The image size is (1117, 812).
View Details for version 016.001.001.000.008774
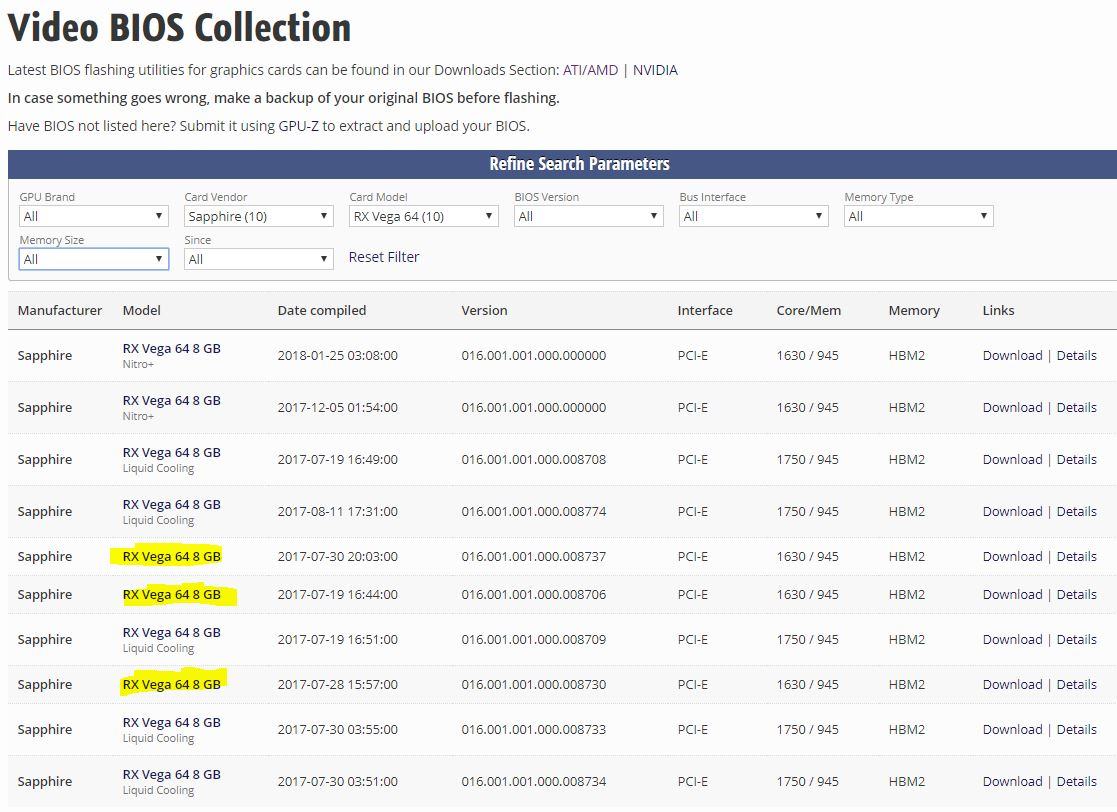coord(1076,511)
